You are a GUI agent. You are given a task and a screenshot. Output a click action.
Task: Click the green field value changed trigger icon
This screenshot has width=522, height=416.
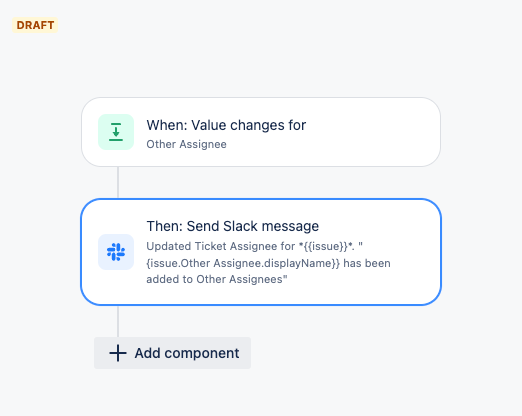pos(116,132)
